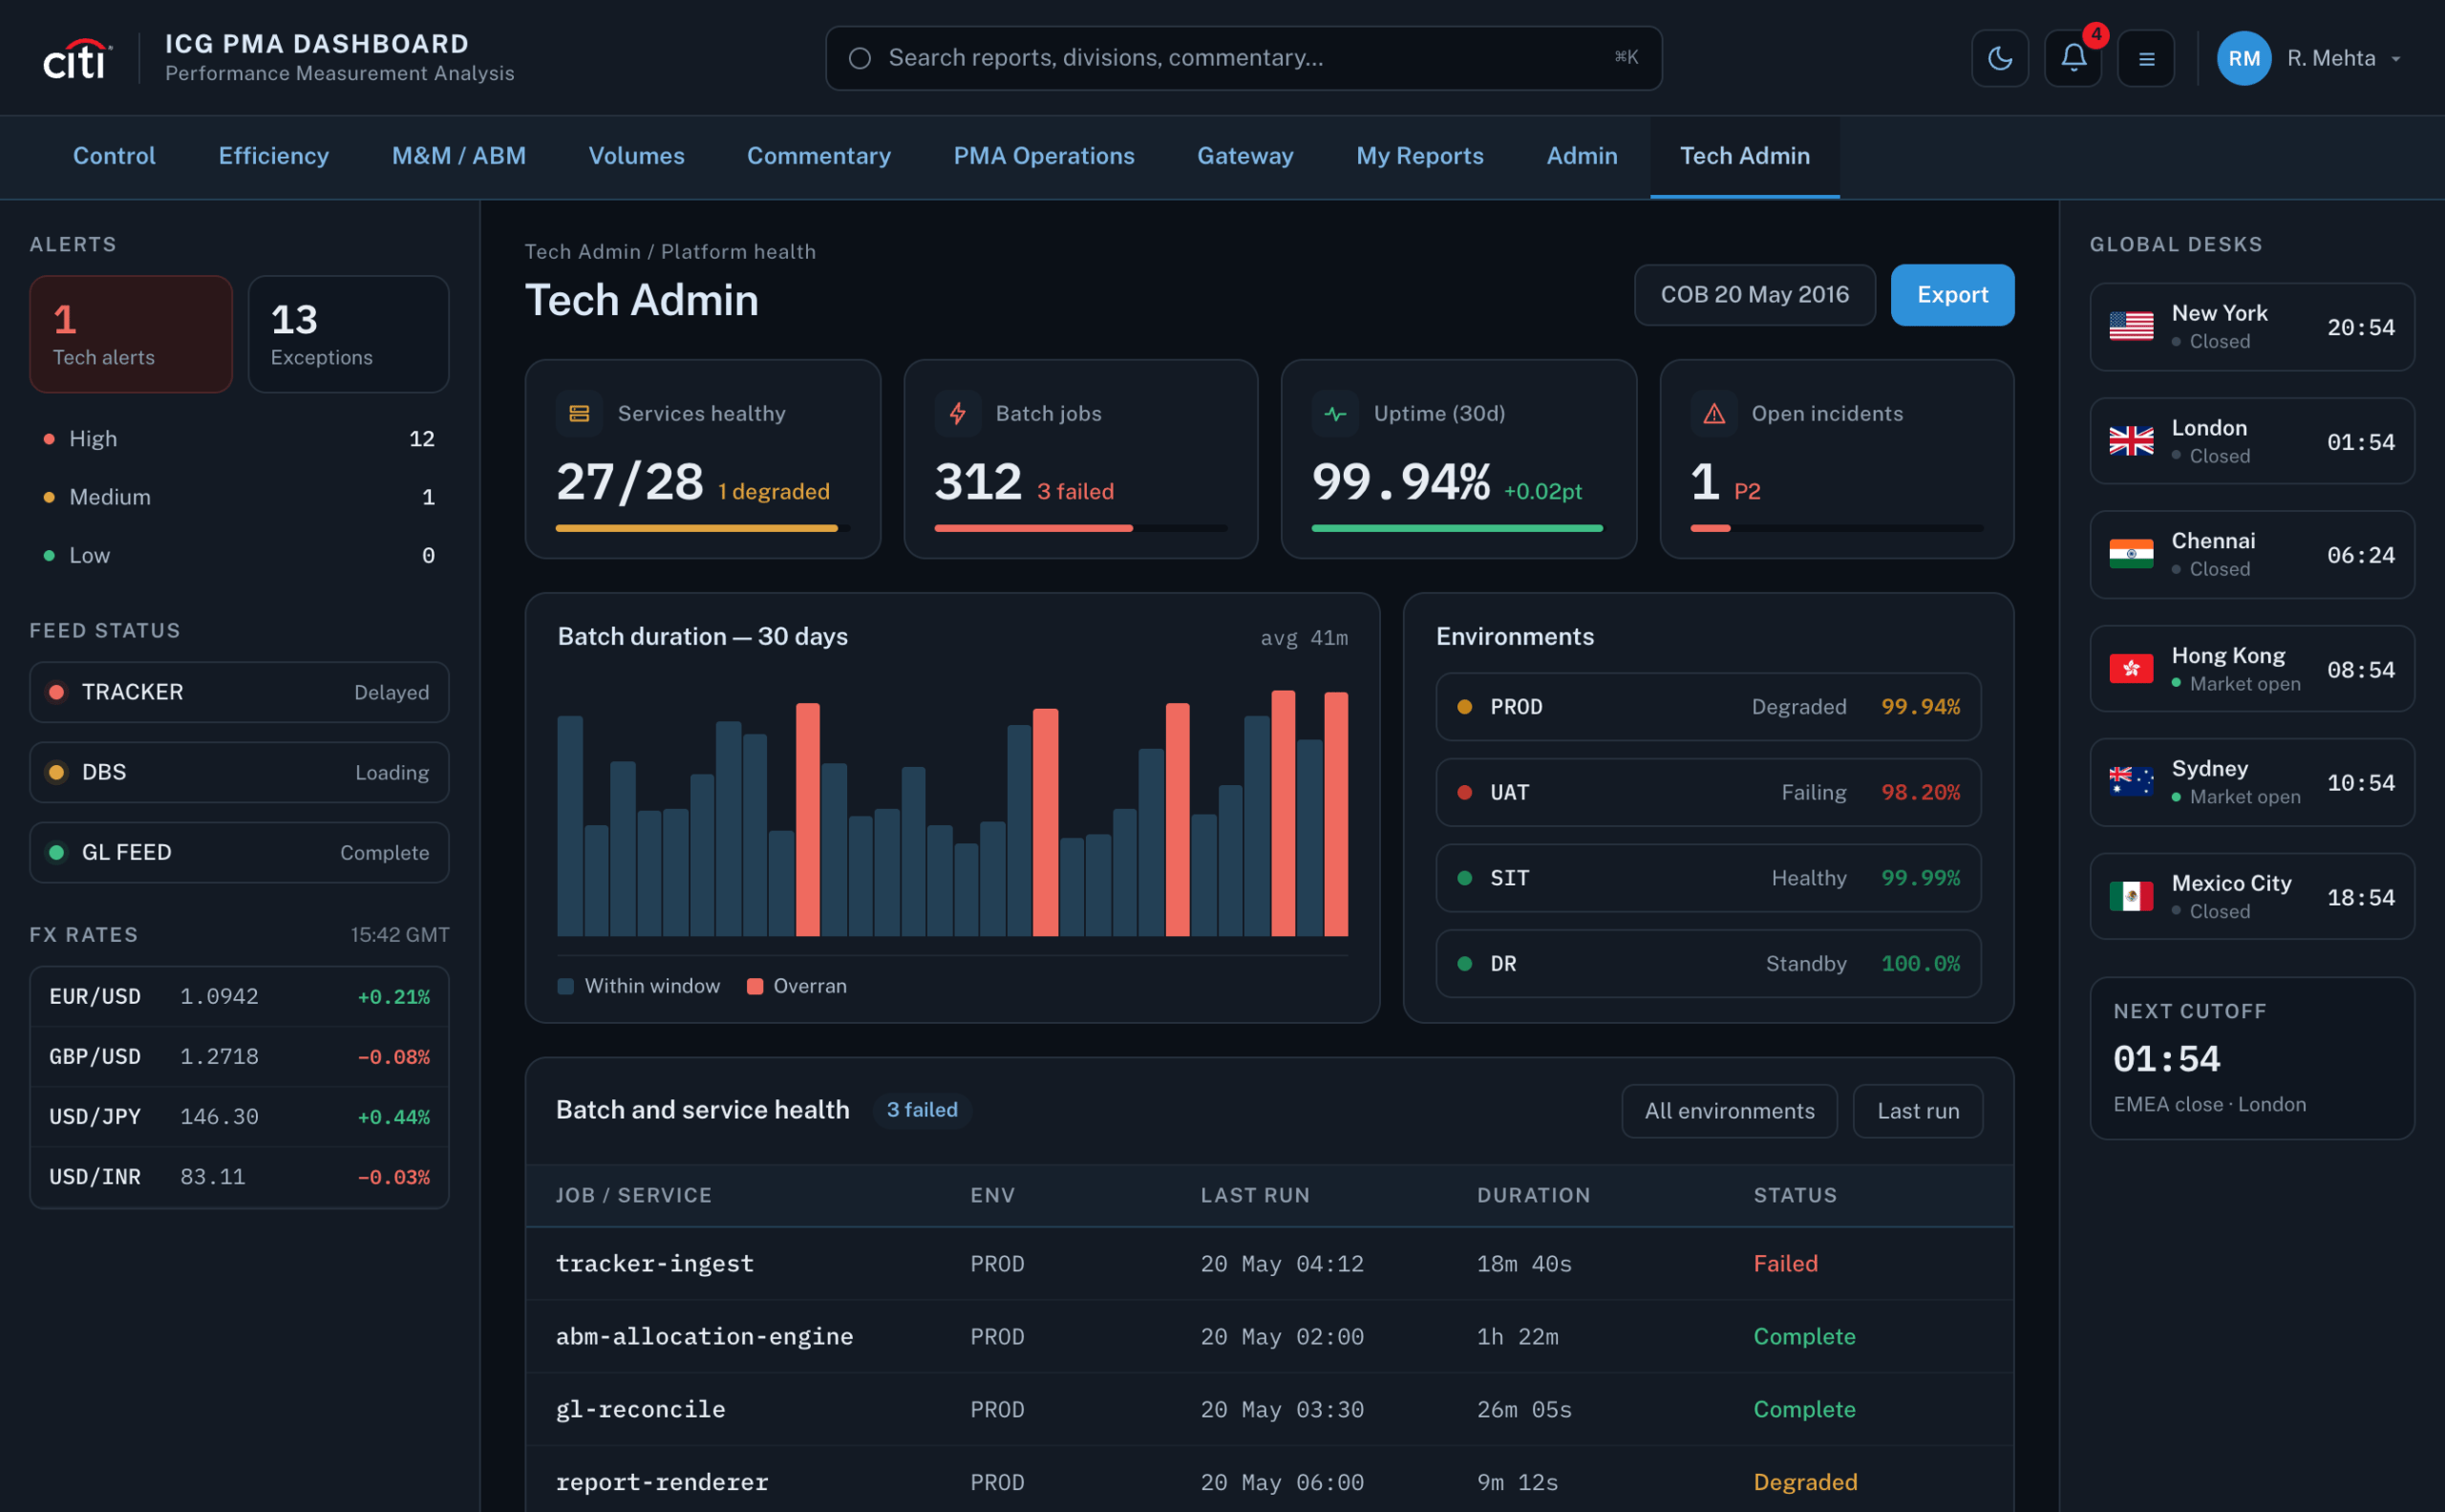
Task: Toggle the Overran legend swatch
Action: [x=755, y=986]
